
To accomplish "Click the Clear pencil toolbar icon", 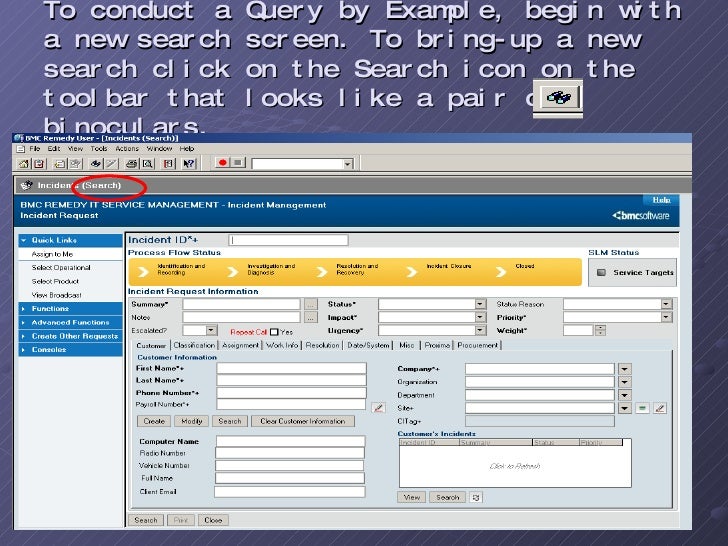I will [x=111, y=163].
